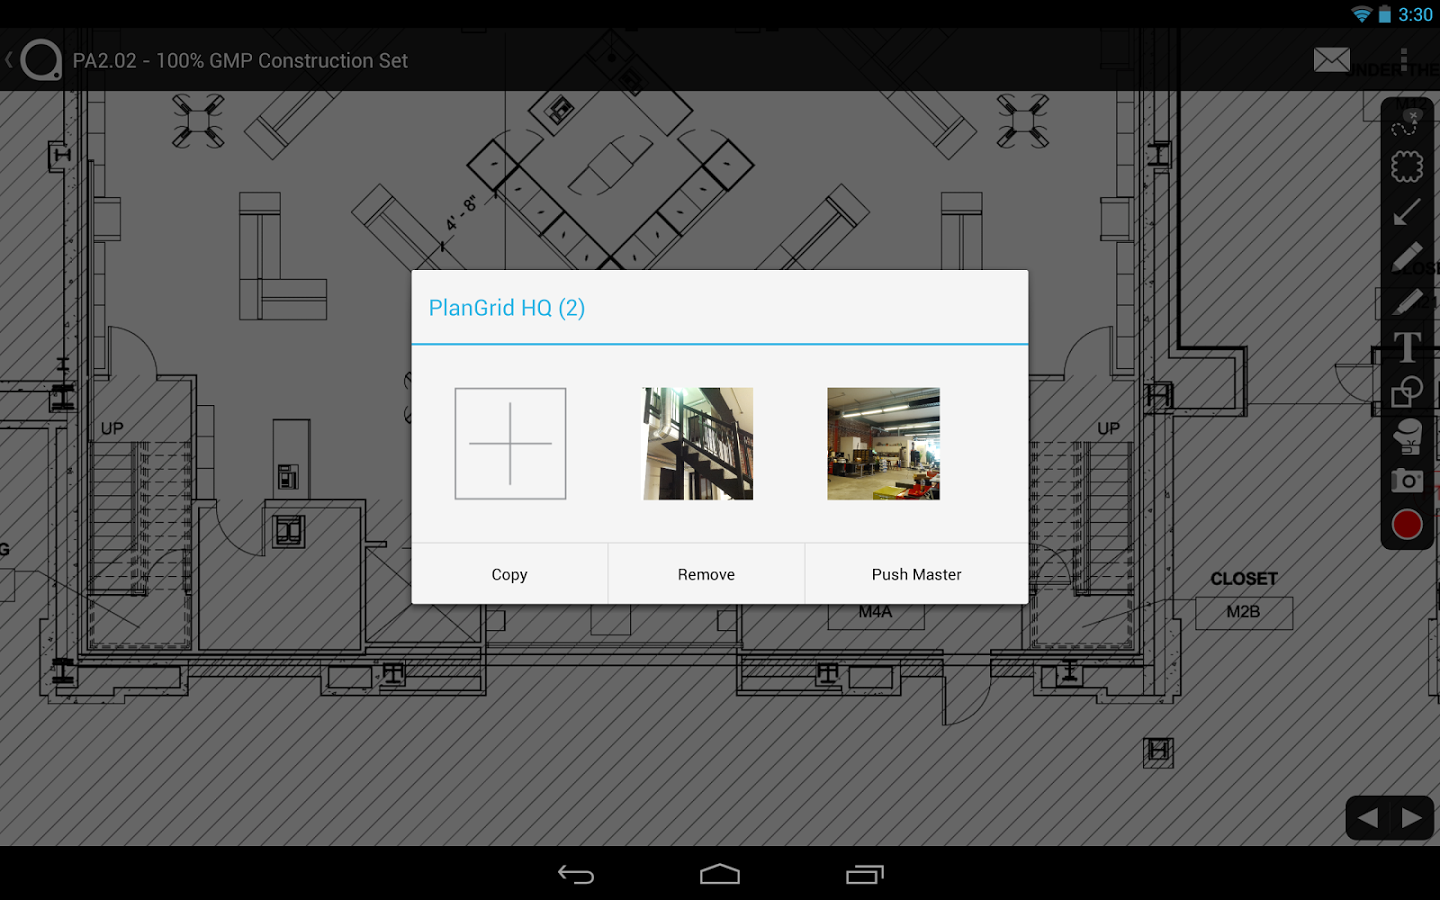Go to the next sheet arrow
The height and width of the screenshot is (900, 1440).
tap(1412, 819)
